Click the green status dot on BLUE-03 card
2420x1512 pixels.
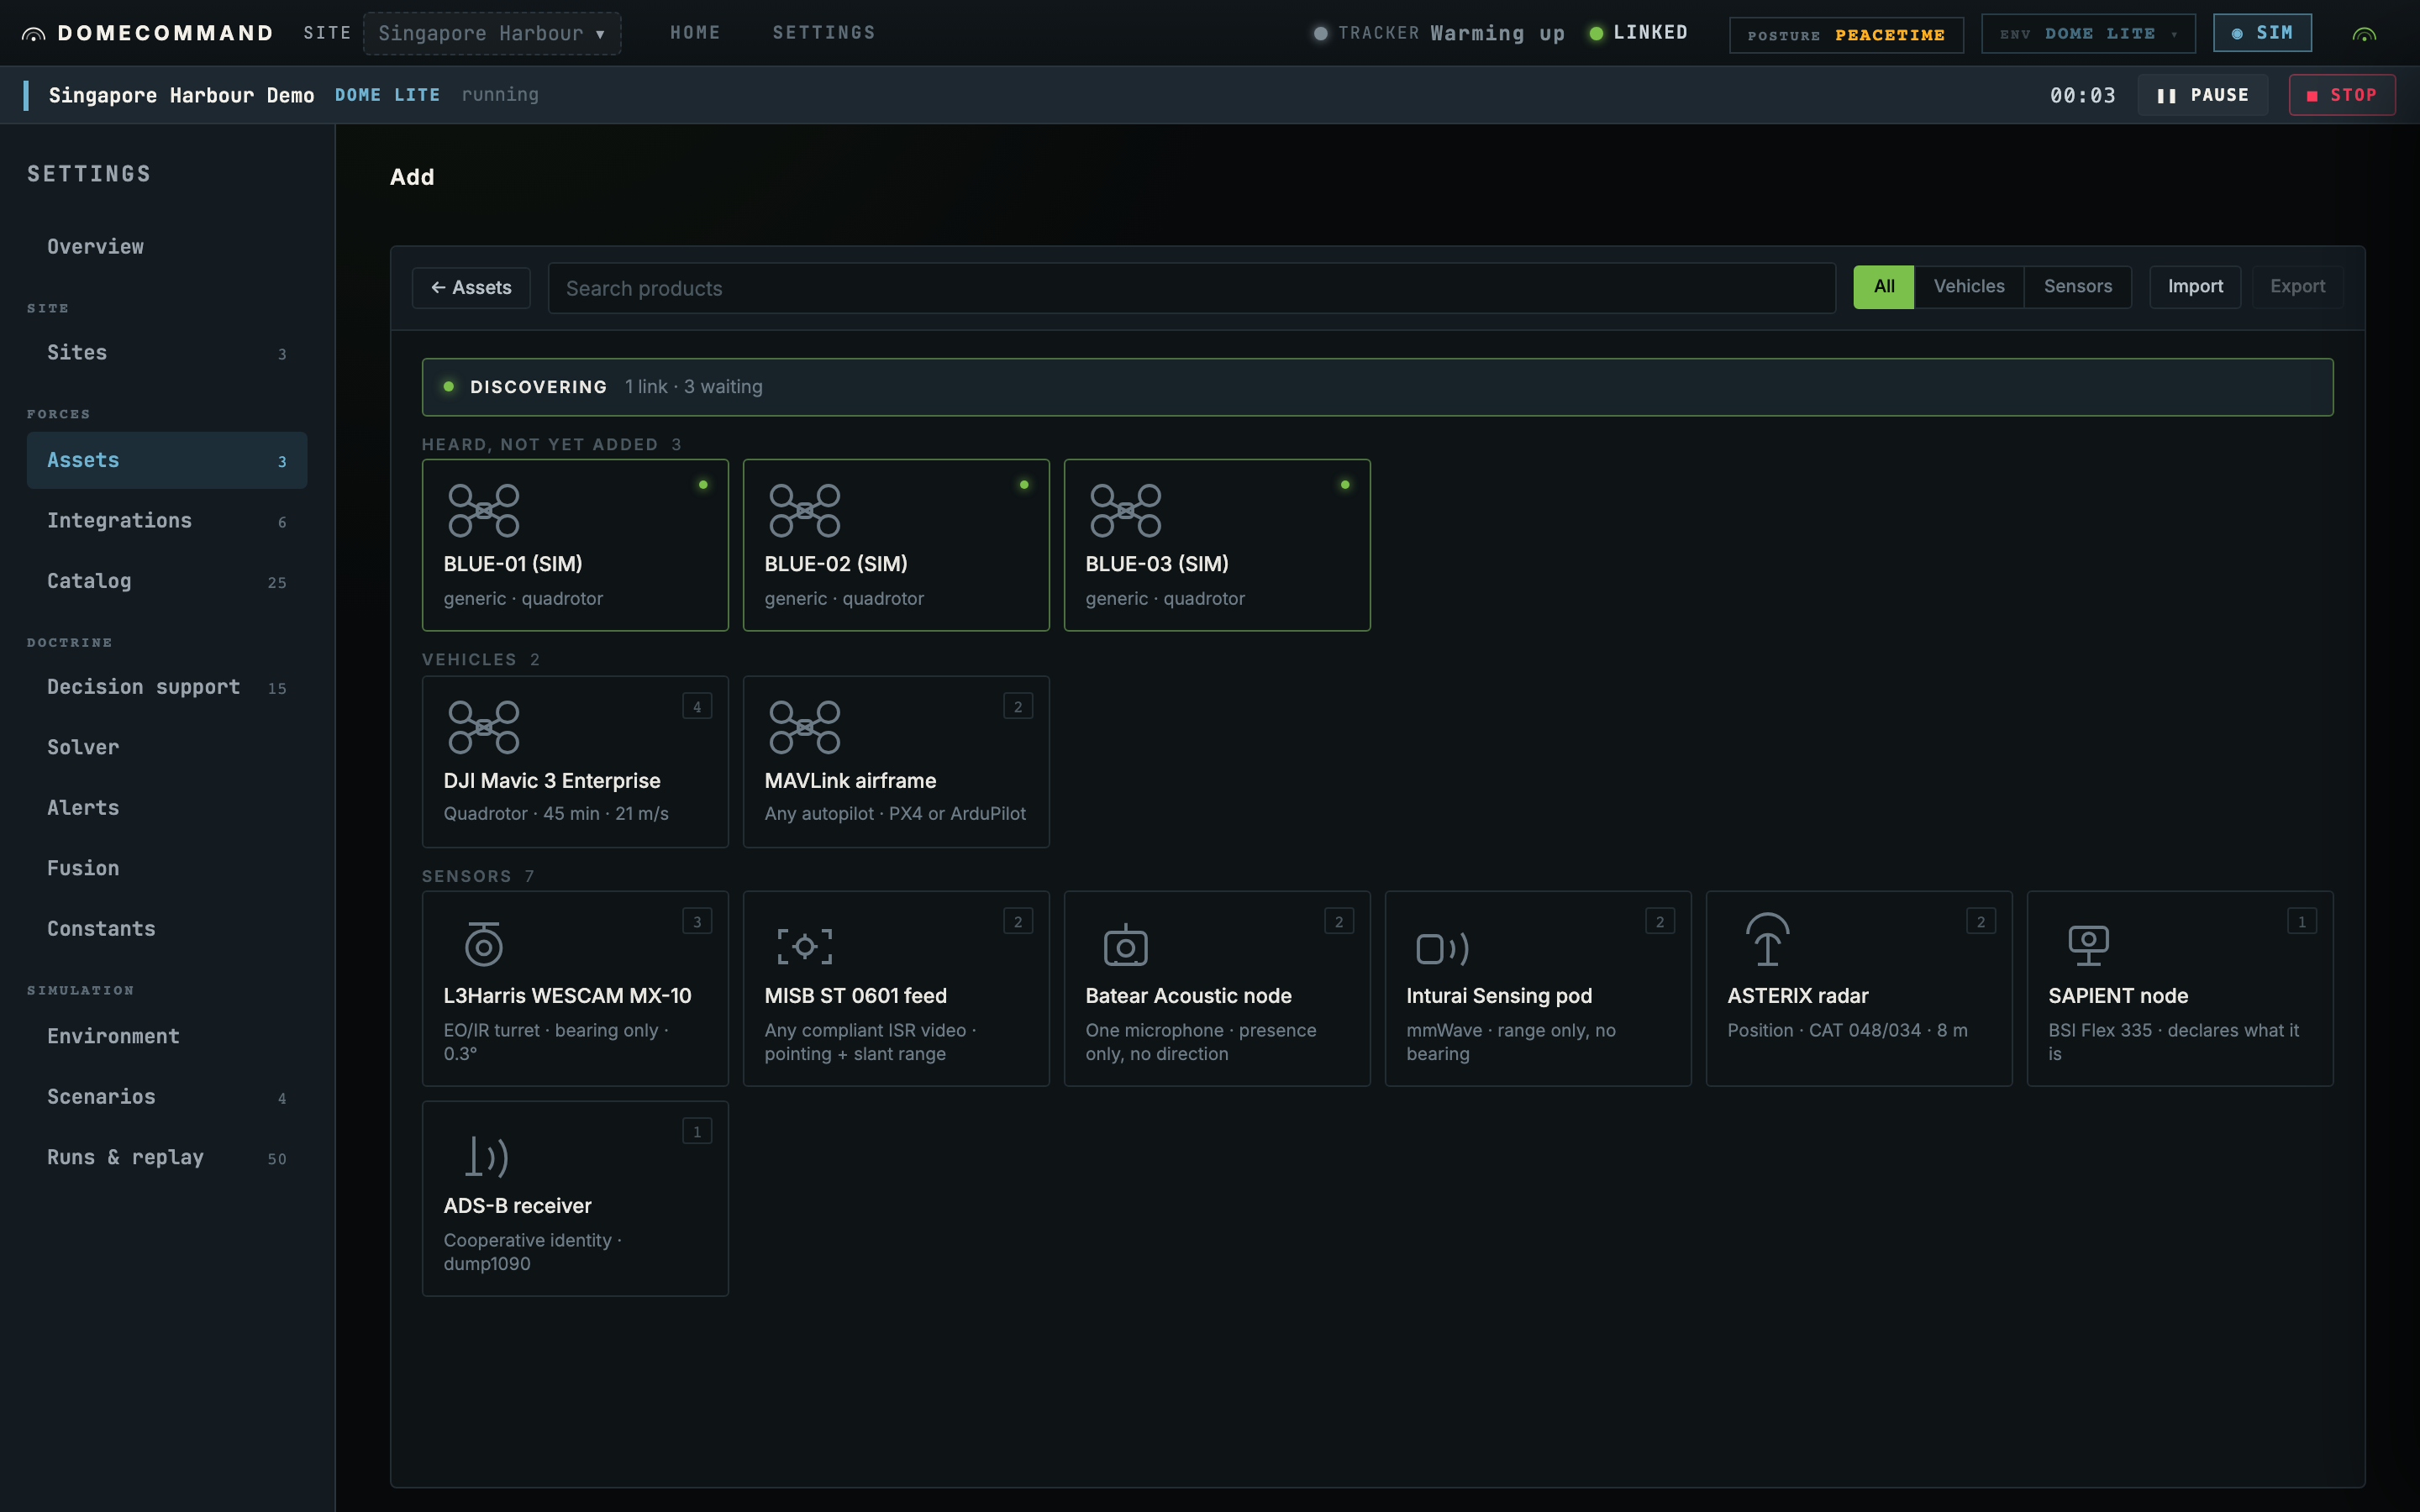point(1345,485)
